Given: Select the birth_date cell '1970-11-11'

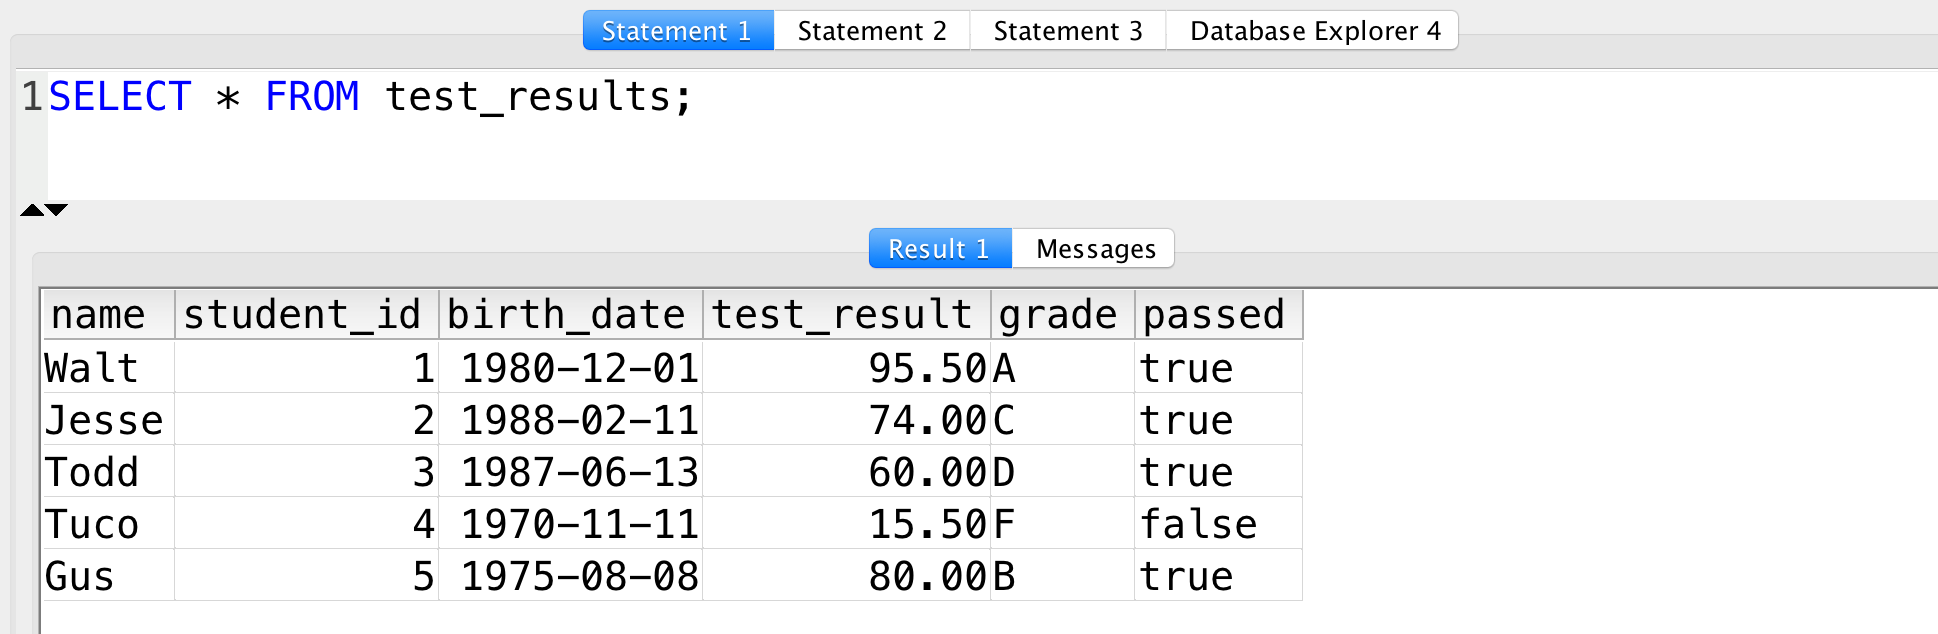Looking at the screenshot, I should [571, 523].
